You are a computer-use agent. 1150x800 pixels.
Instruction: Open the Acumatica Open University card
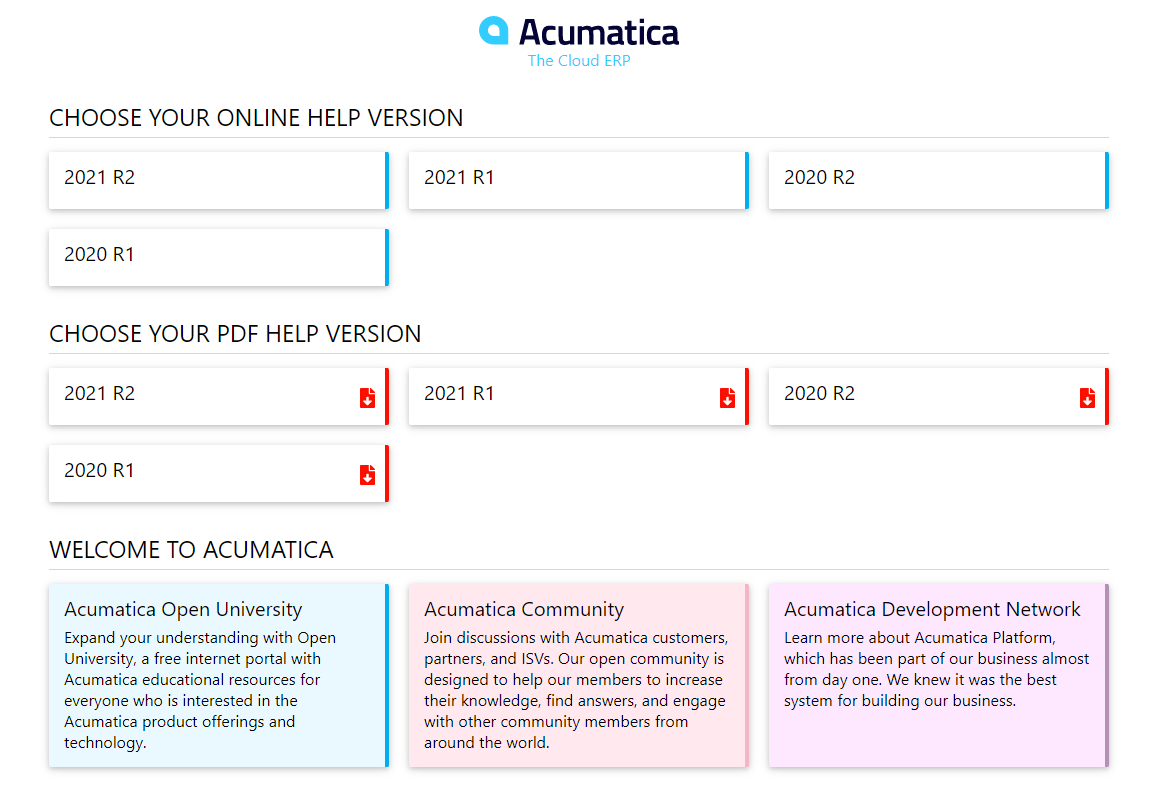pos(219,675)
